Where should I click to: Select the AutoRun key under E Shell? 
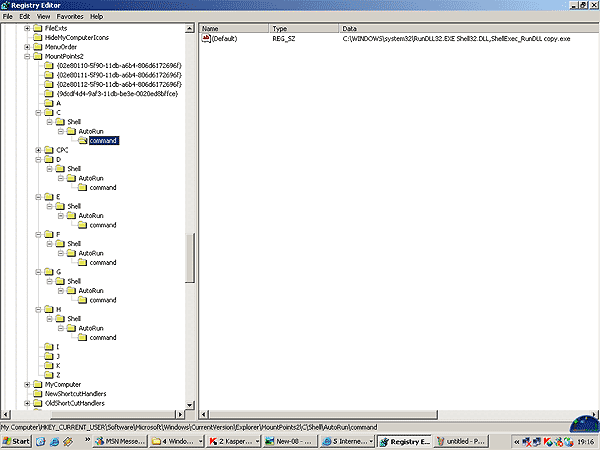tap(91, 216)
